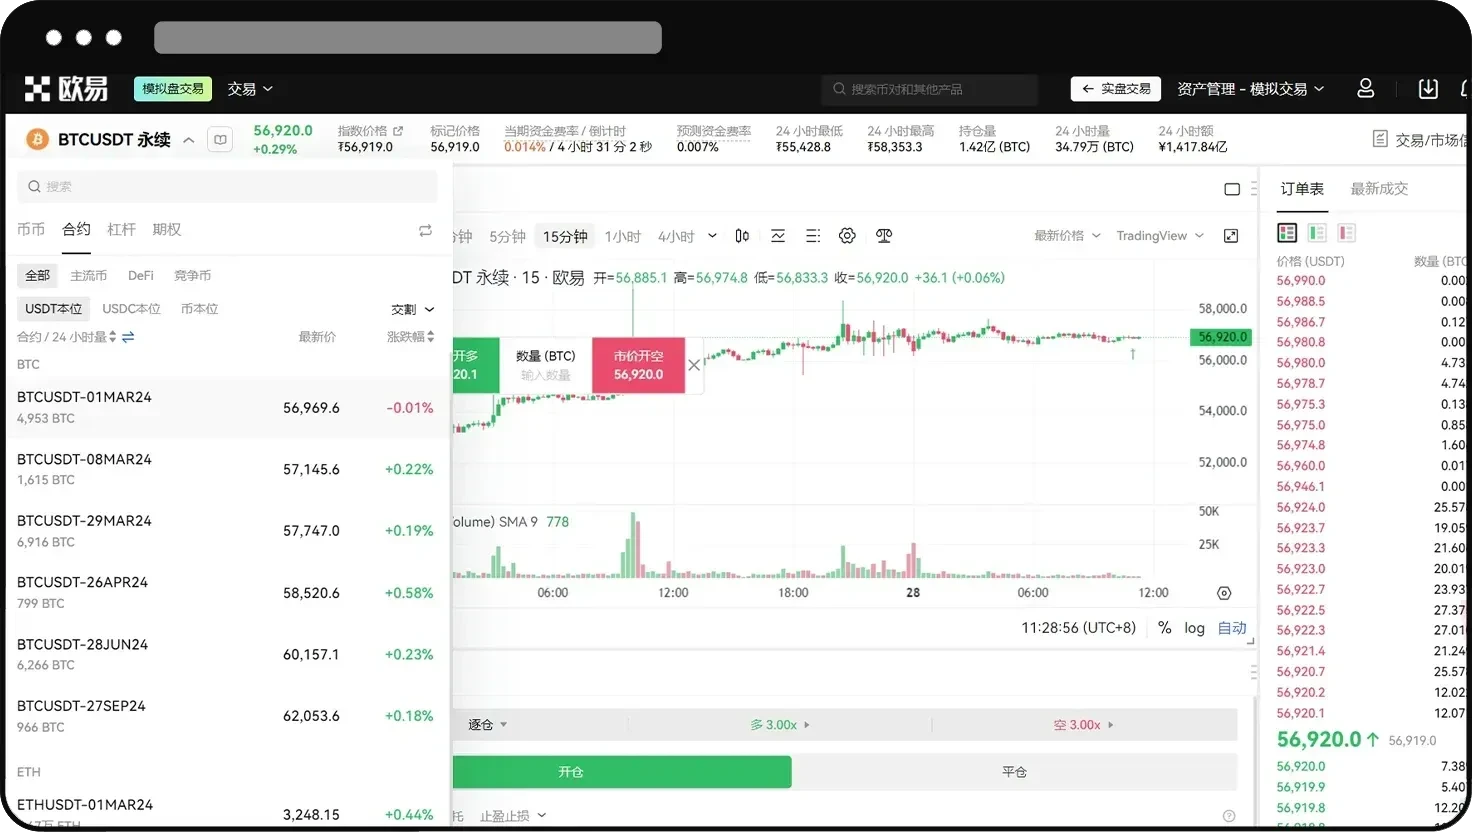Switch to the 最新成交 tab
Image resolution: width=1472 pixels, height=832 pixels.
(x=1379, y=188)
